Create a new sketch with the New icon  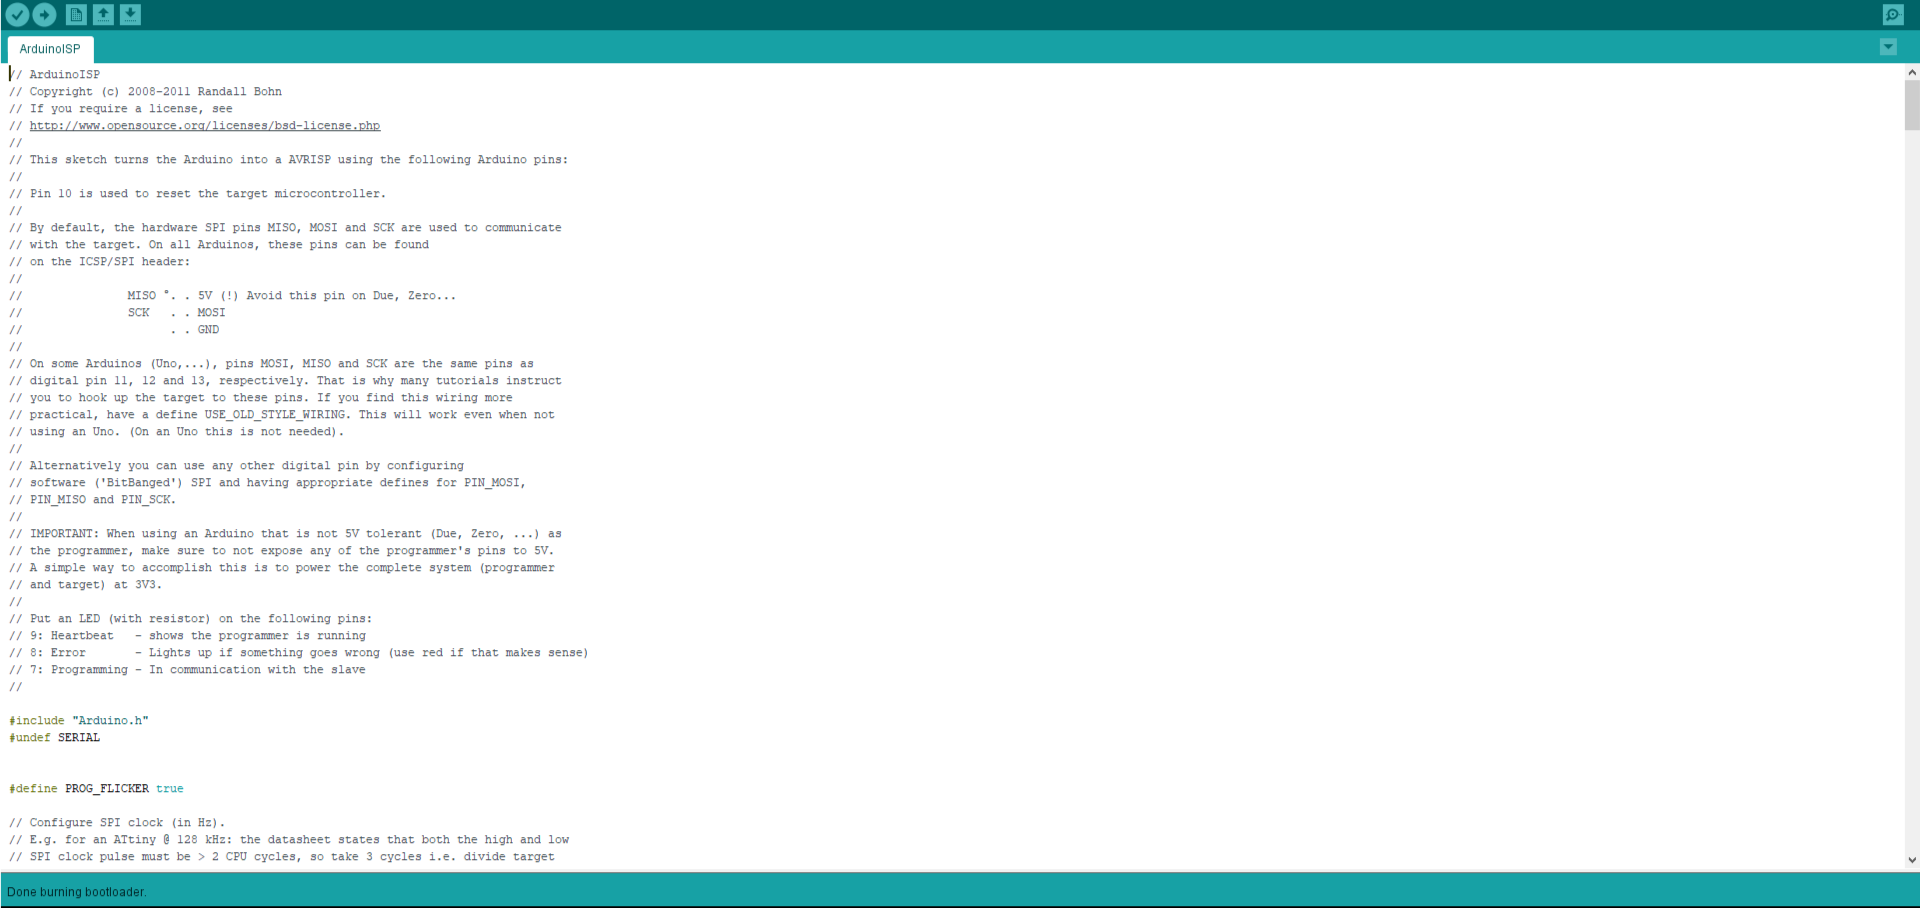point(76,14)
